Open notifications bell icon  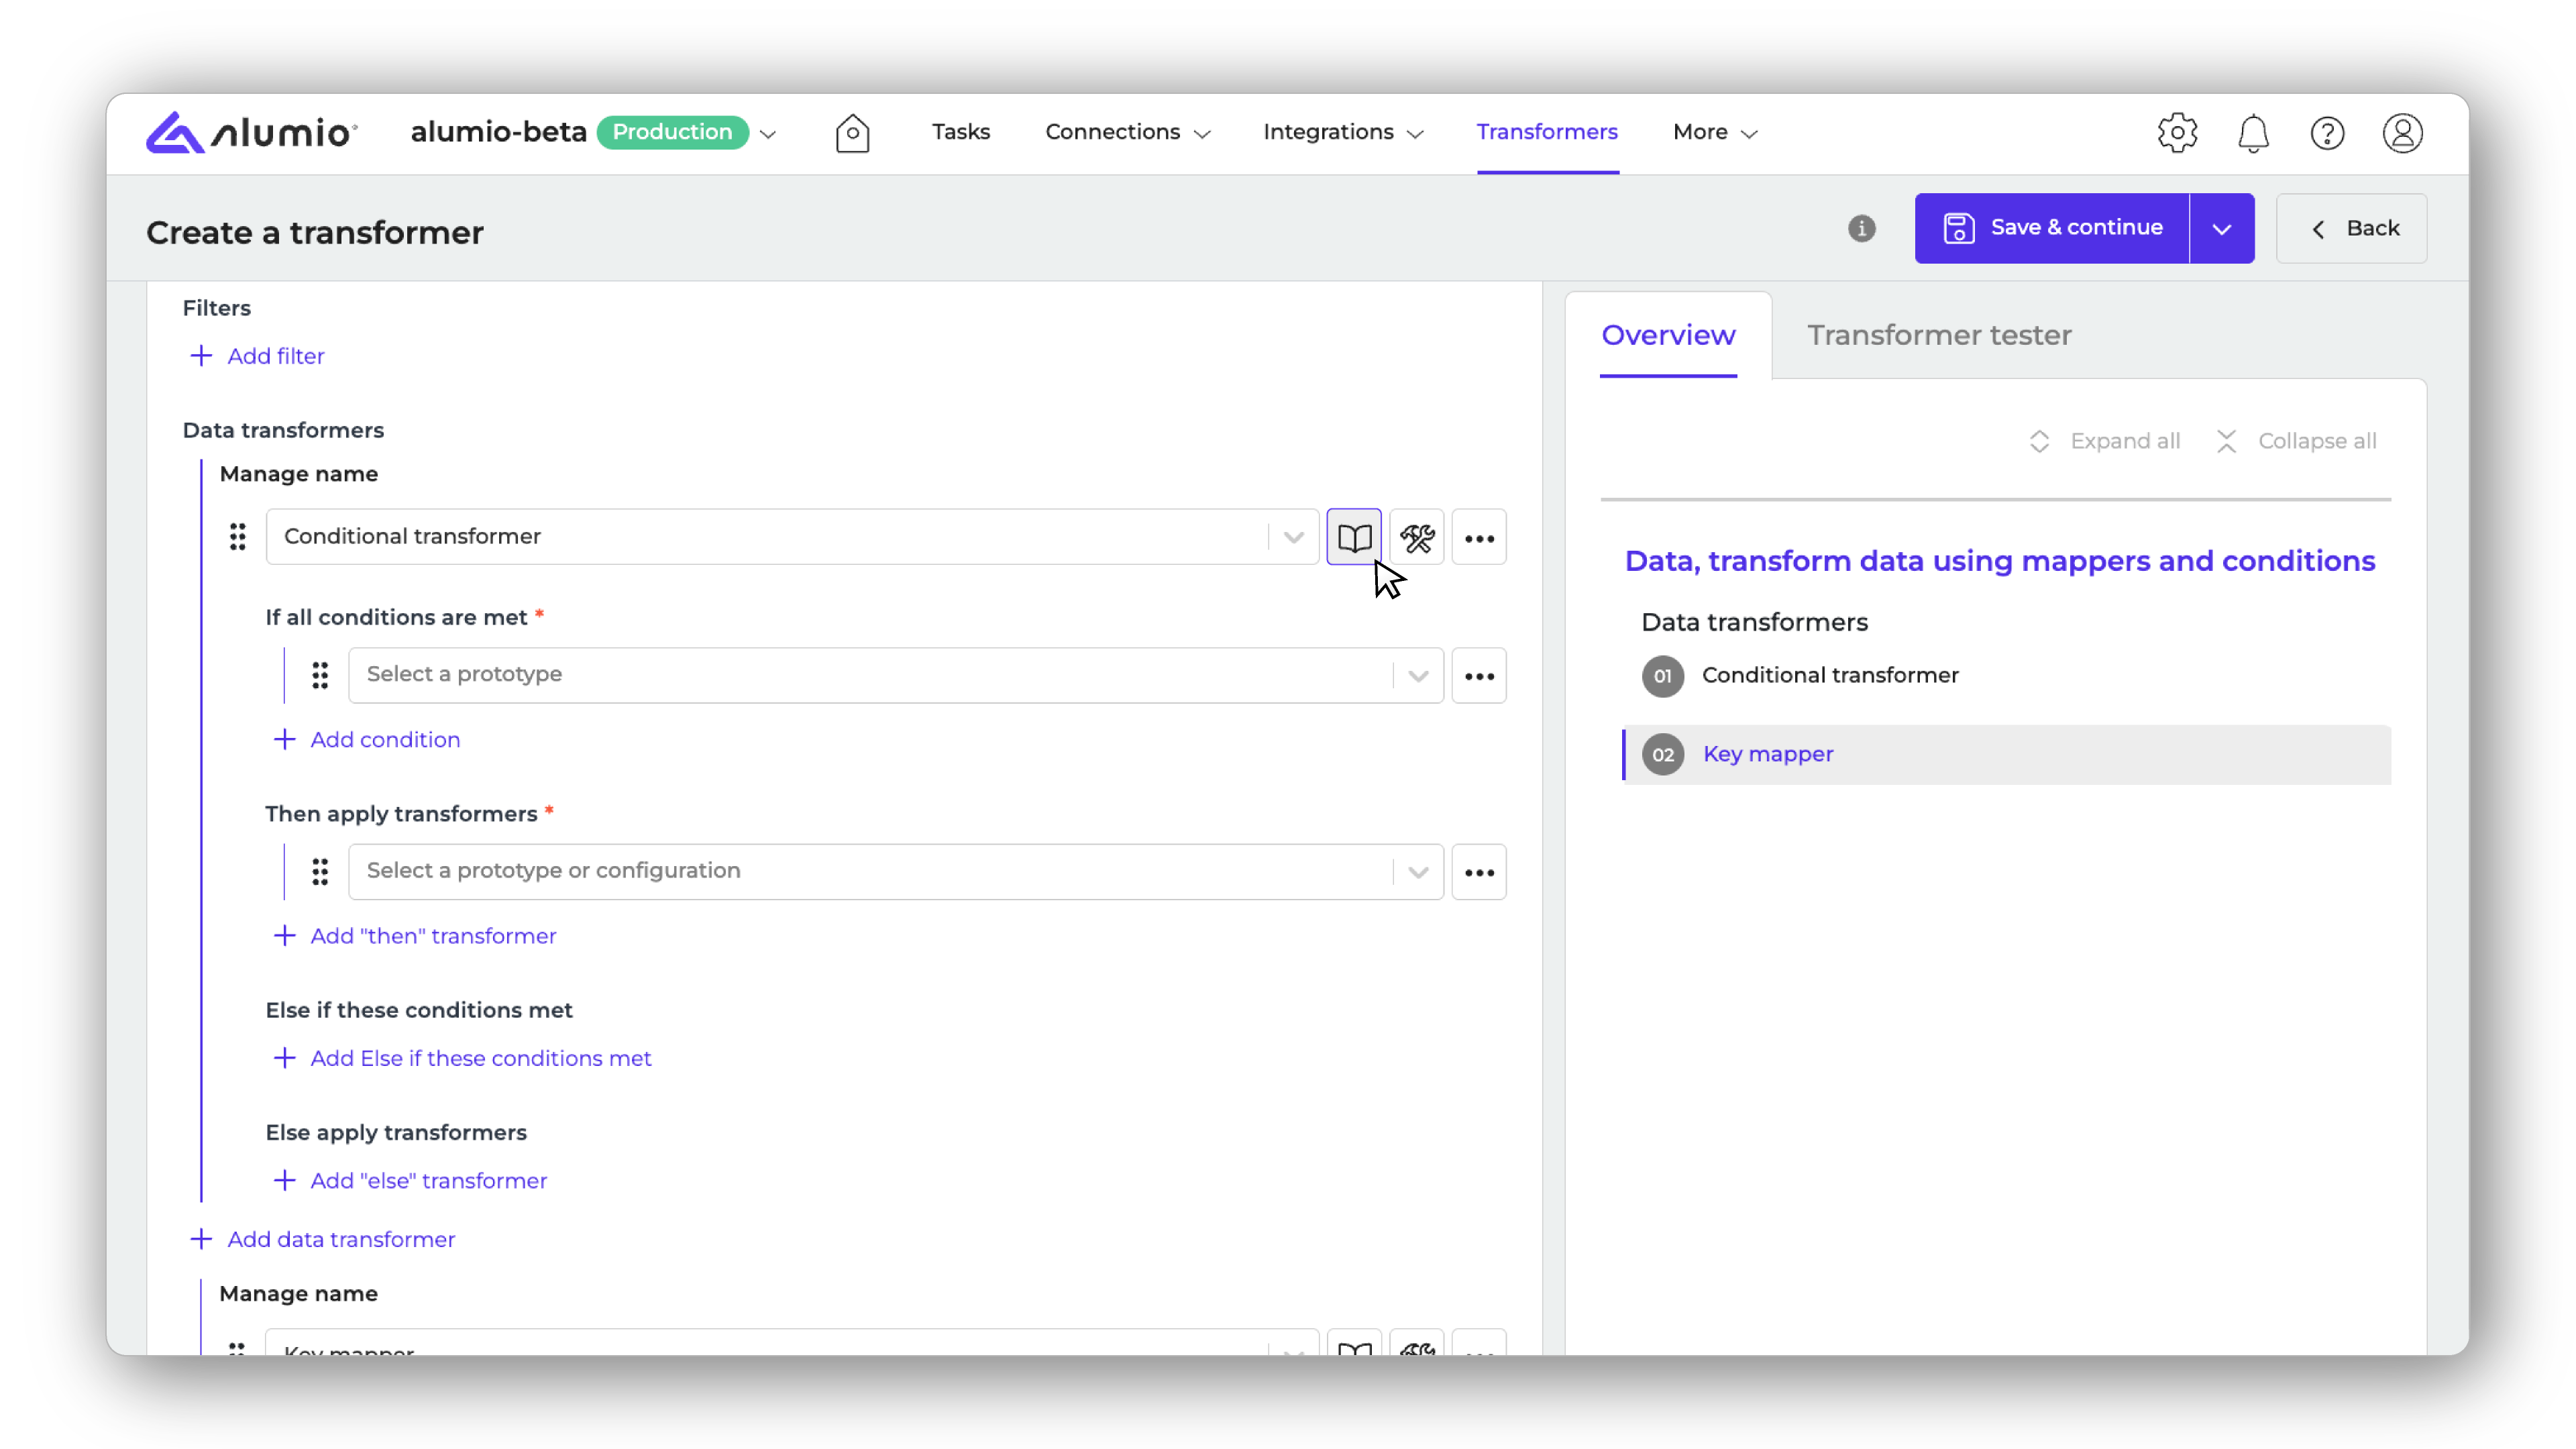(x=2252, y=133)
